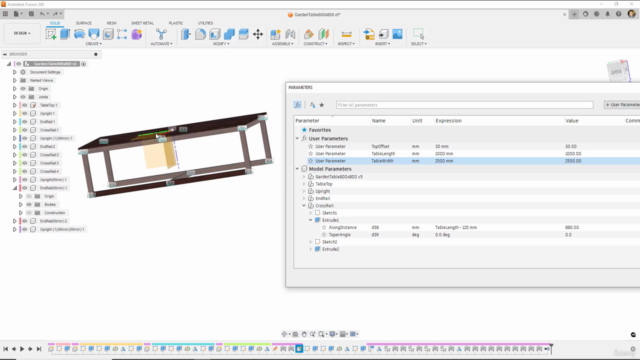Switch to the Plastic tab
Image resolution: width=640 pixels, height=360 pixels.
(176, 23)
